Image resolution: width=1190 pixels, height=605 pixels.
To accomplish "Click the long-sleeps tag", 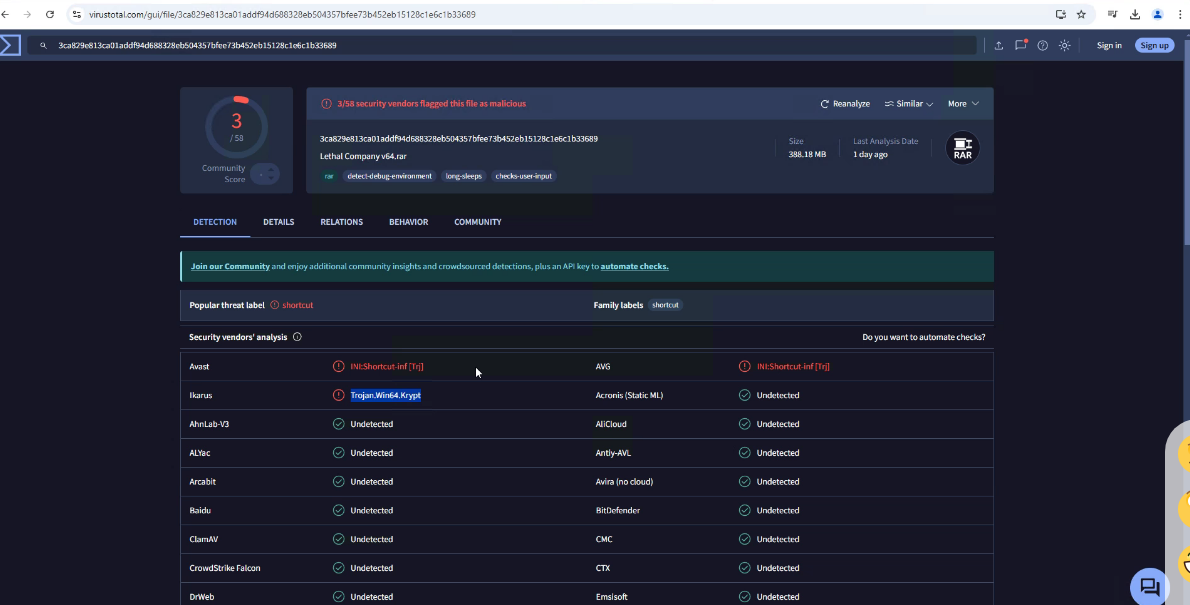I will pyautogui.click(x=464, y=176).
